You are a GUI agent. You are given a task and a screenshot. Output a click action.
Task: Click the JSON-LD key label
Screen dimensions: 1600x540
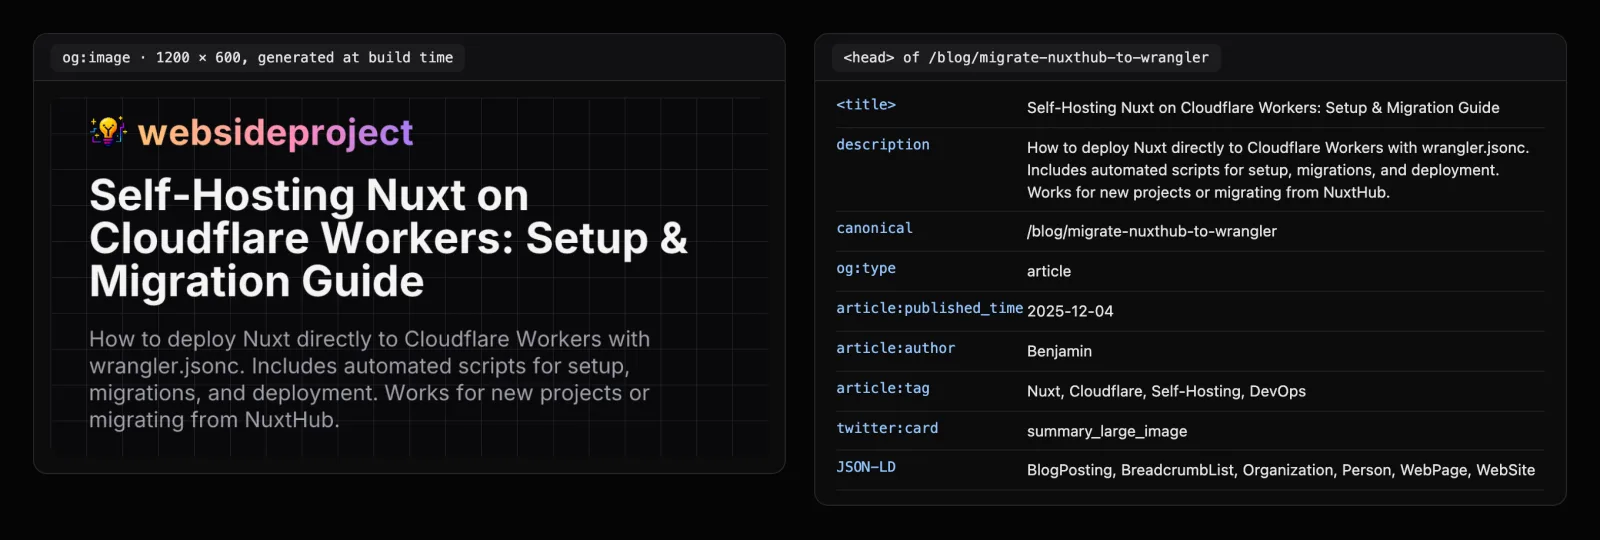pyautogui.click(x=866, y=467)
